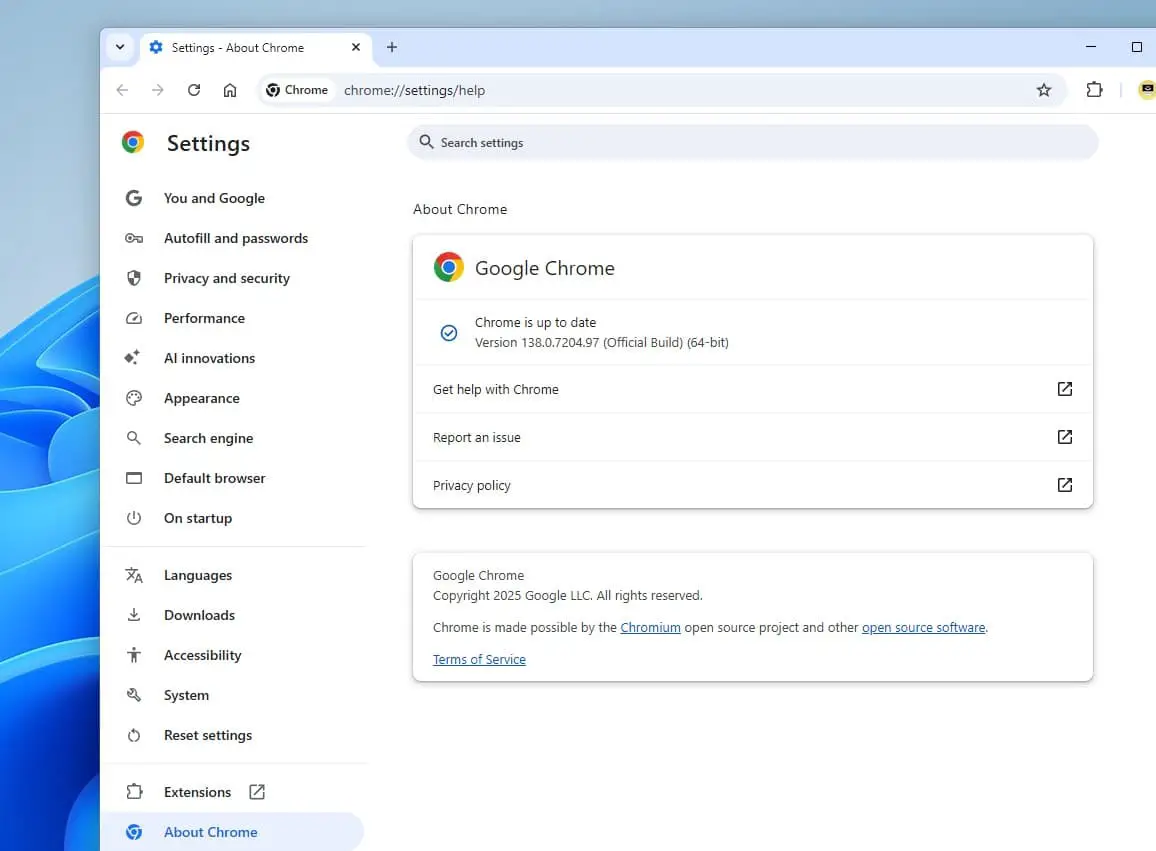
Task: Open the home page icon
Action: coord(230,90)
